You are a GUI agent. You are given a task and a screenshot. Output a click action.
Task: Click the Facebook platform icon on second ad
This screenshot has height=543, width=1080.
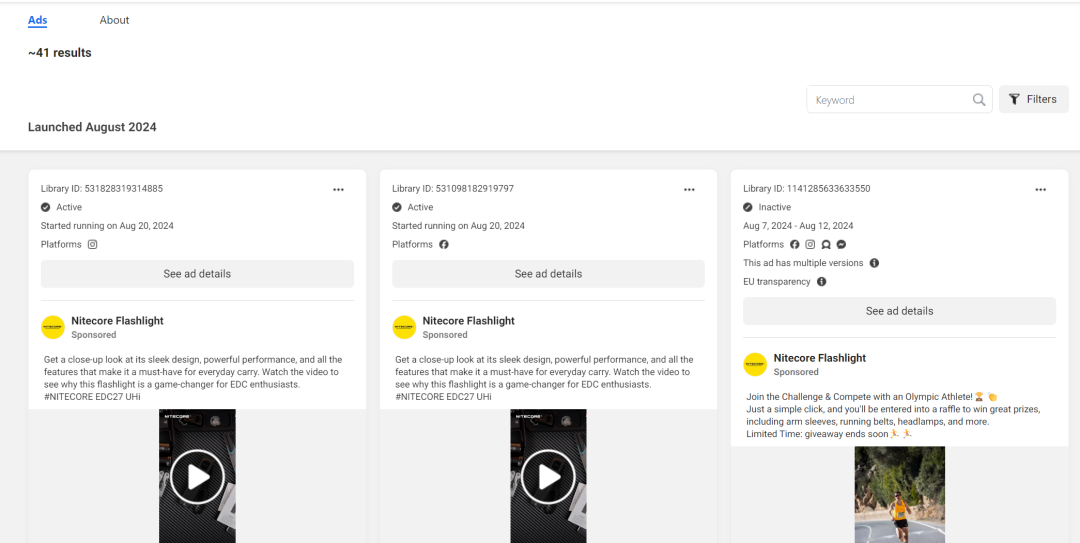click(x=444, y=244)
